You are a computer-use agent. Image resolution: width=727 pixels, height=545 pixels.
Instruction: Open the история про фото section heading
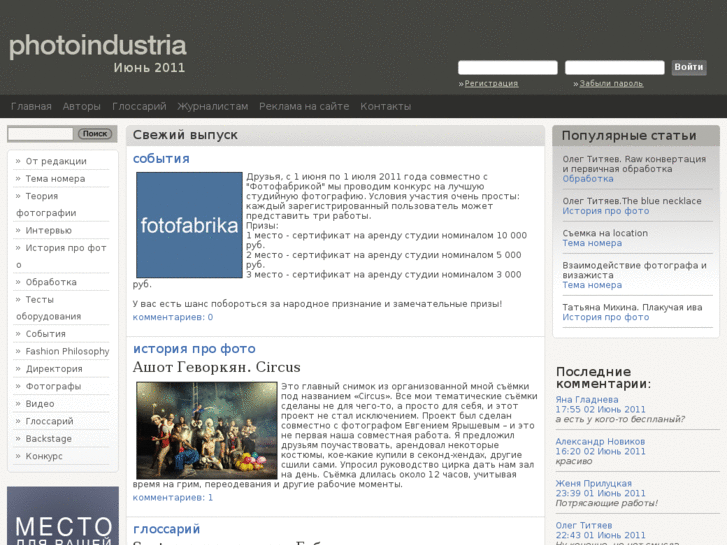point(194,349)
